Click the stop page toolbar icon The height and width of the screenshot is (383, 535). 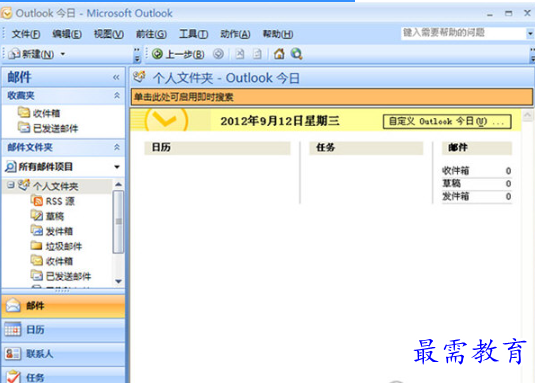pyautogui.click(x=240, y=54)
